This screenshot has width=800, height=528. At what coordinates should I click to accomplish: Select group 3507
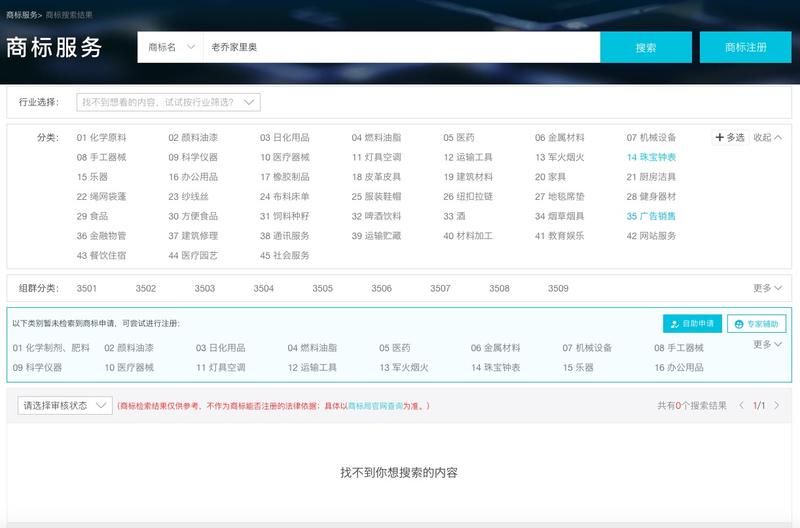point(440,288)
